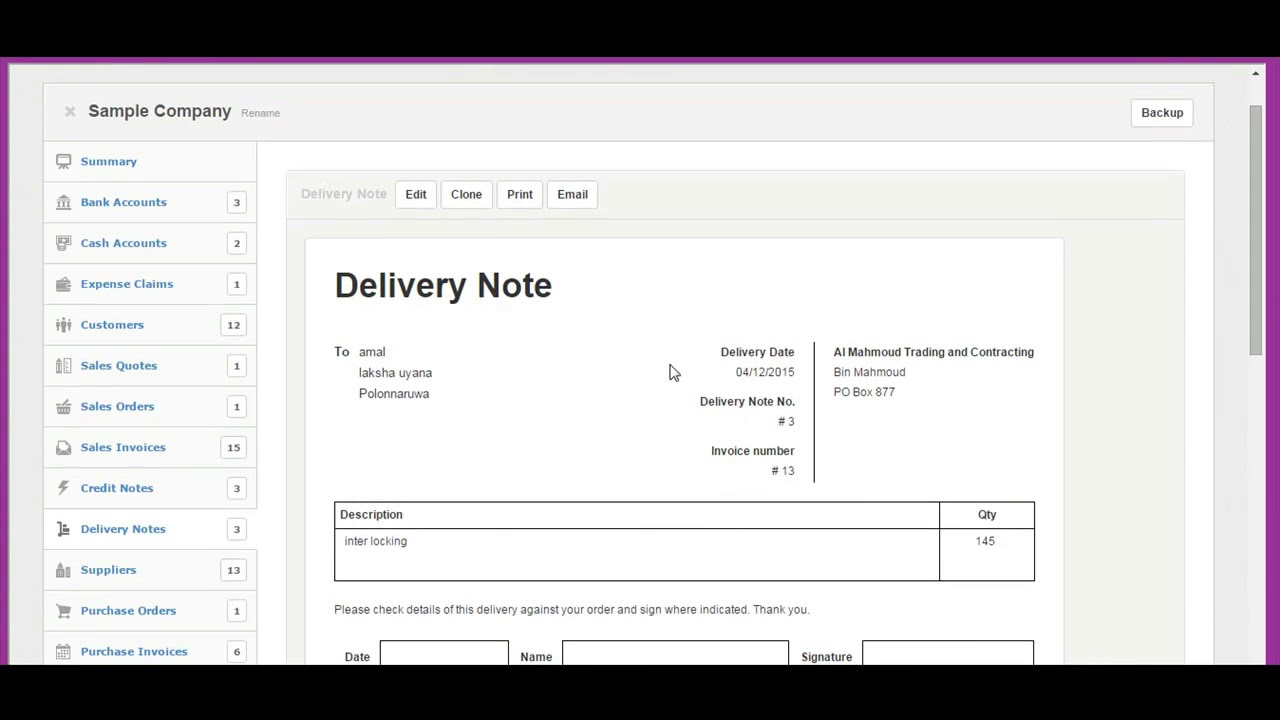This screenshot has height=720, width=1280.
Task: Open Purchase Invoices section
Action: (x=134, y=652)
